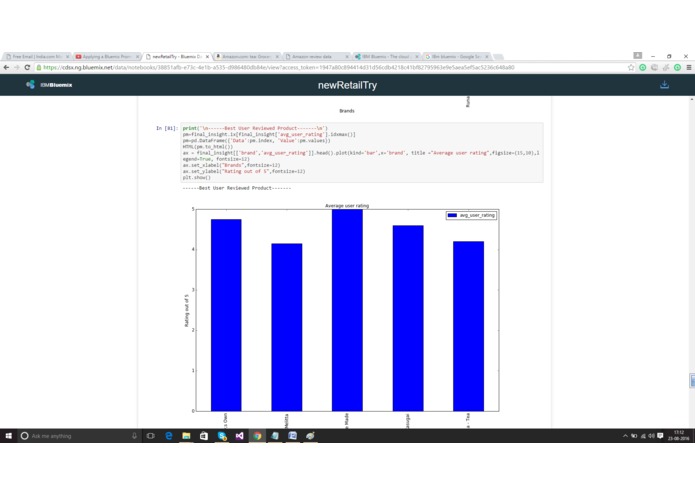Image resolution: width=695 pixels, height=494 pixels.
Task: Open a new browser tab
Action: point(499,57)
